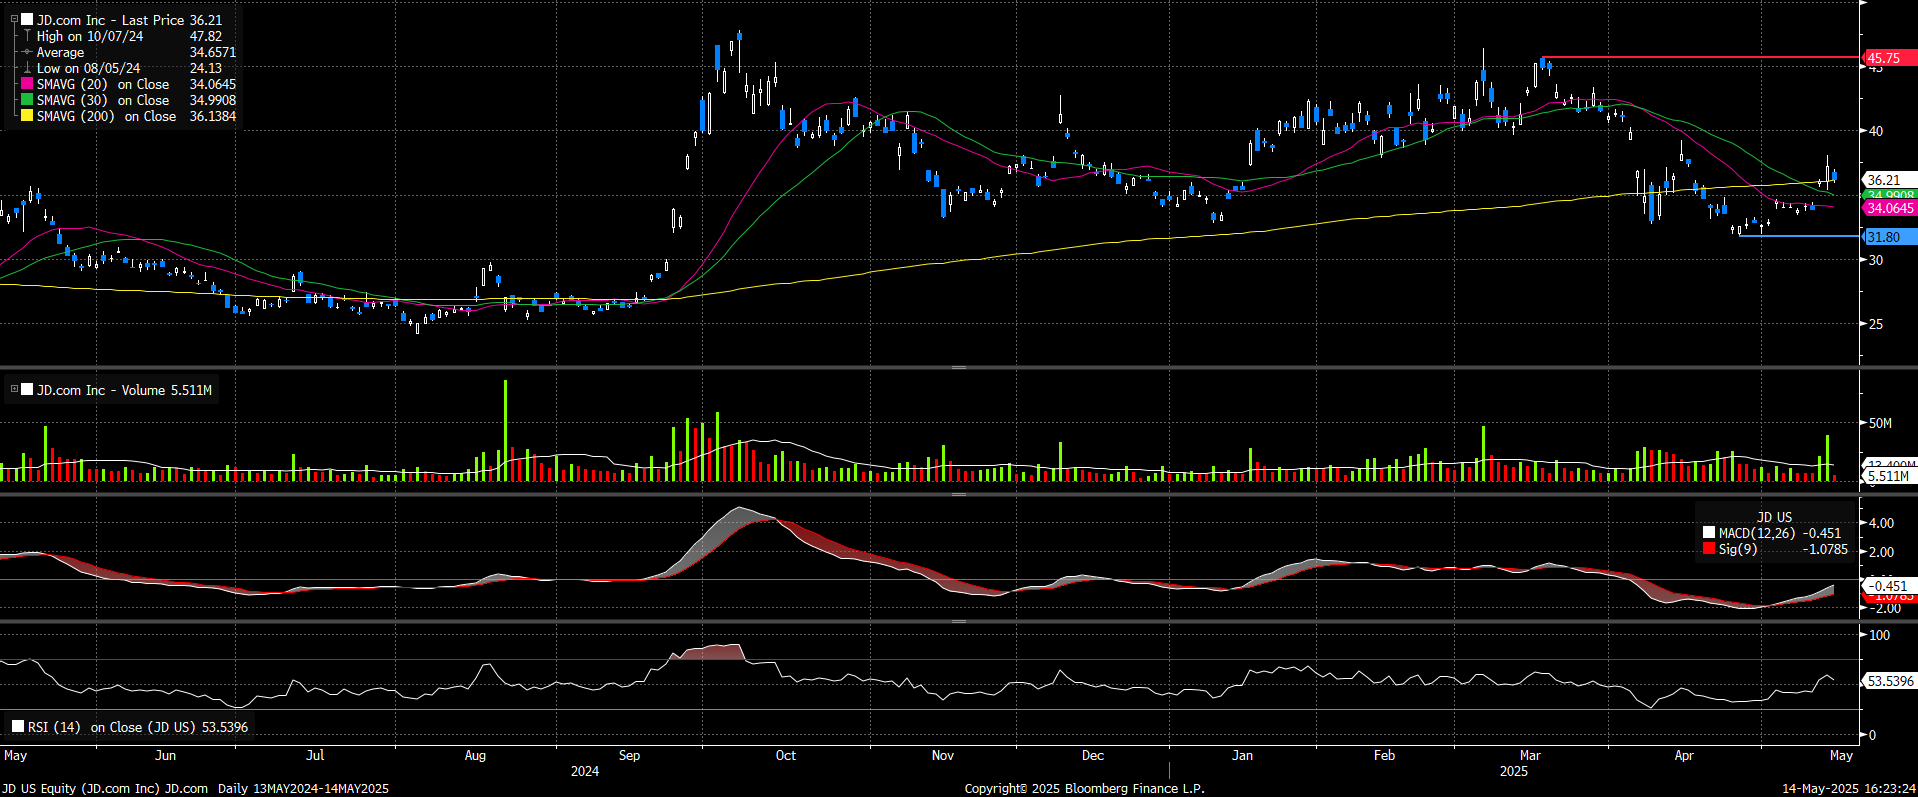Viewport: 1918px width, 797px height.
Task: Click the green SMAVG (30) color swatch
Action: pos(27,100)
